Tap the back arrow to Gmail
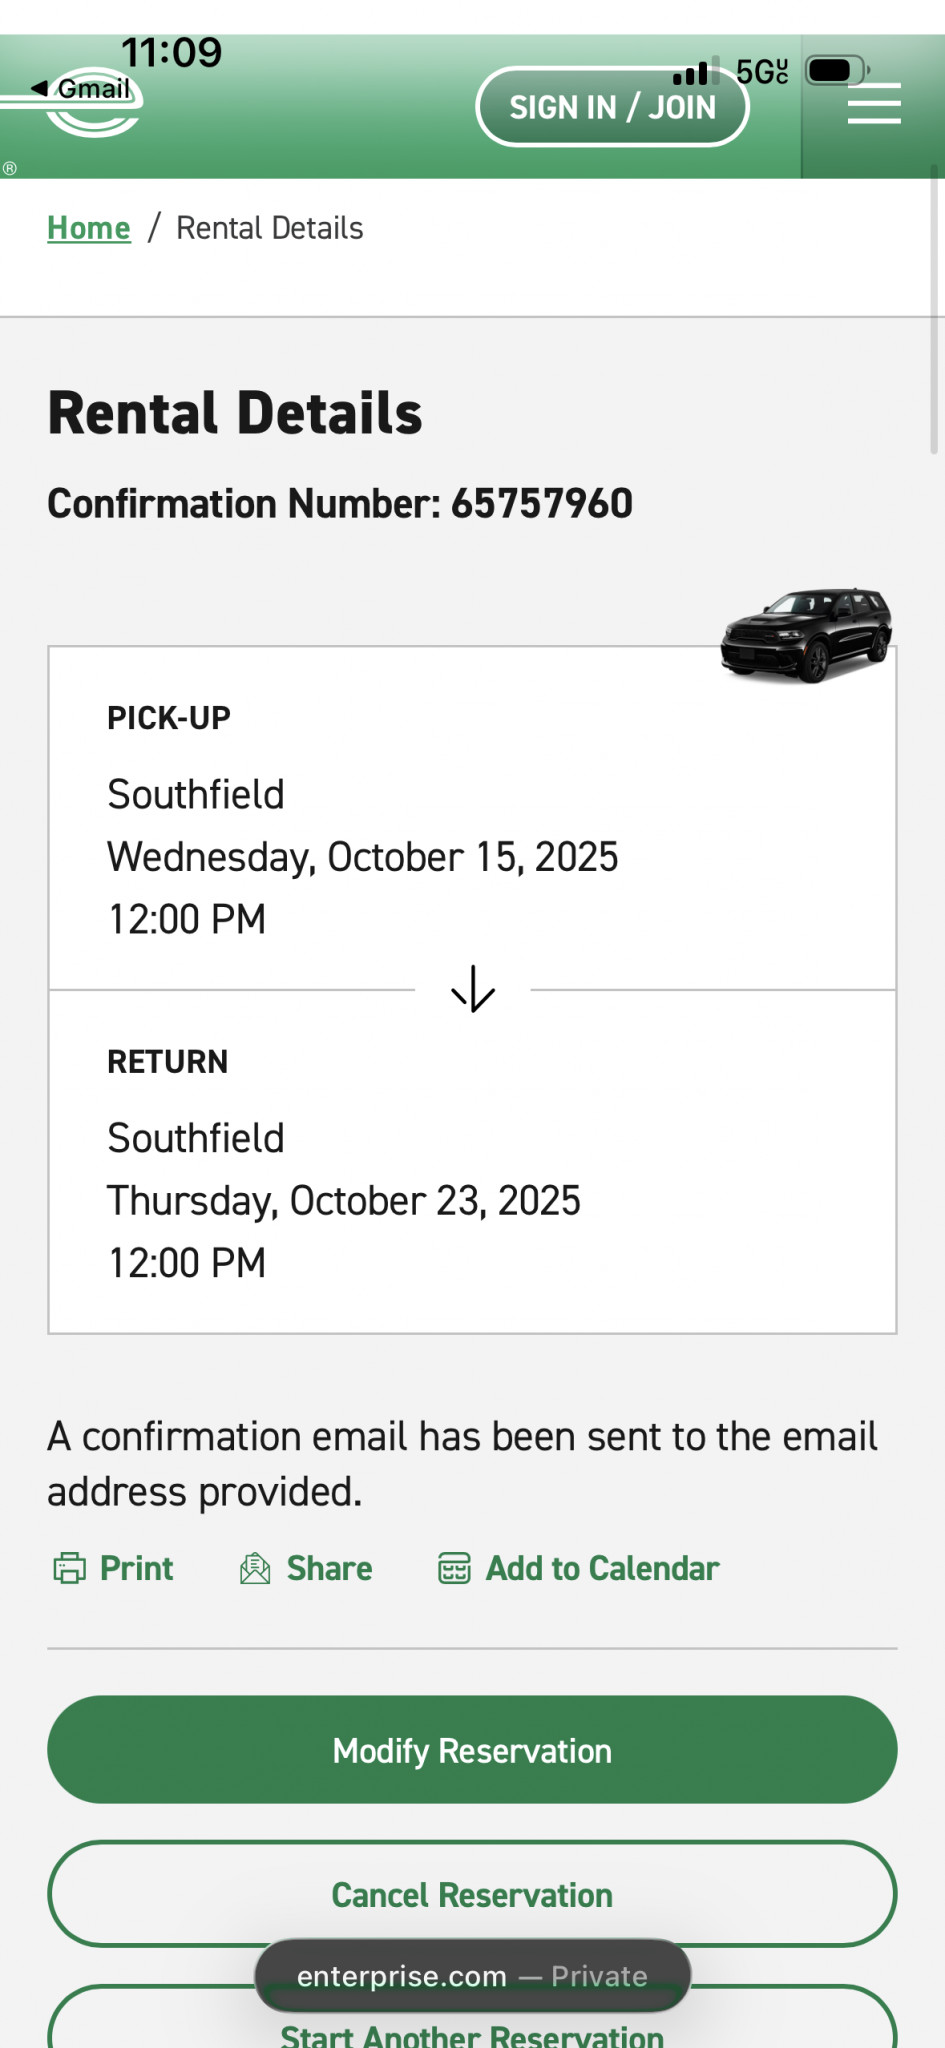 point(40,88)
